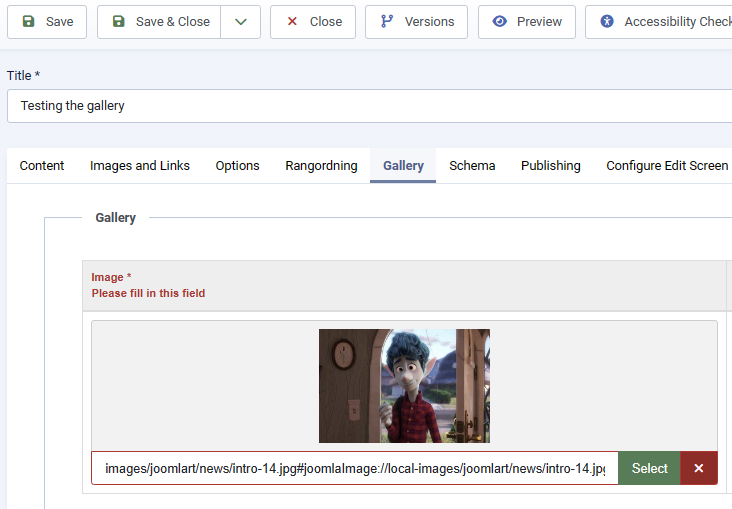Click Save & Close button
The width and height of the screenshot is (732, 509).
159,22
